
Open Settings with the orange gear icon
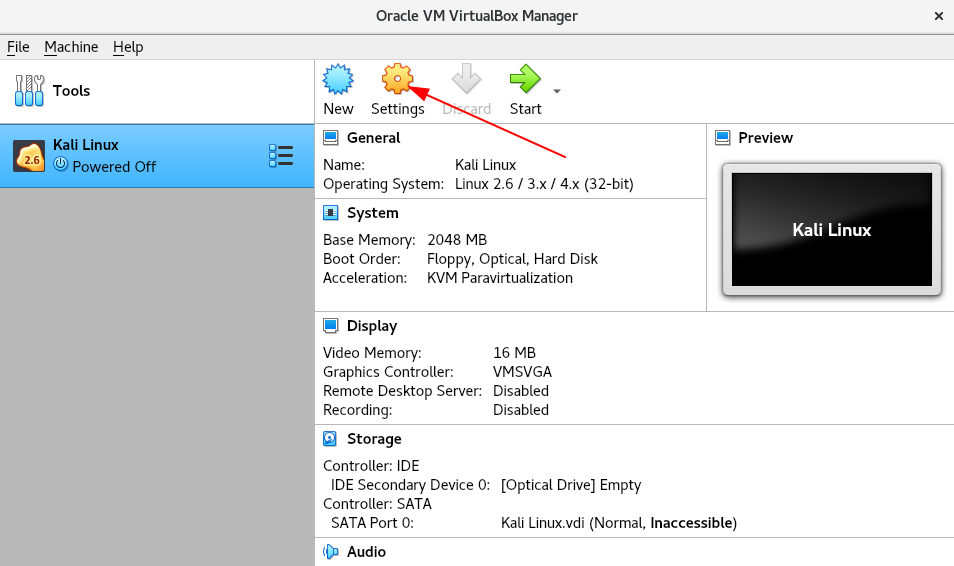point(397,79)
